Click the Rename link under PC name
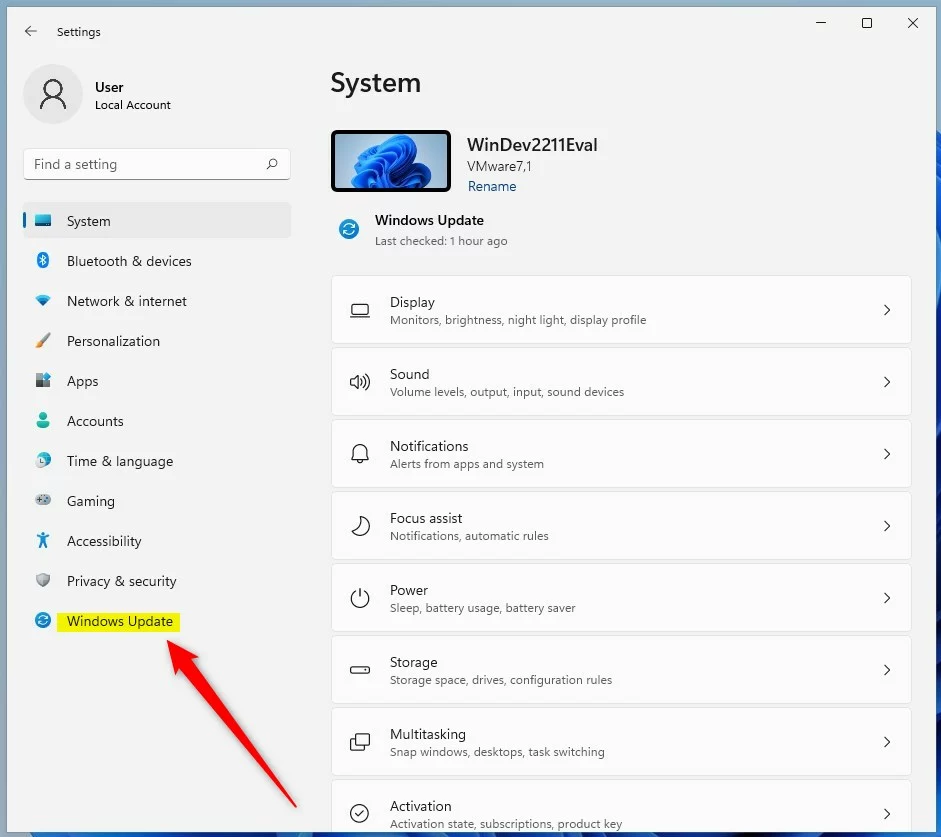Screen dimensions: 941x837 (492, 186)
